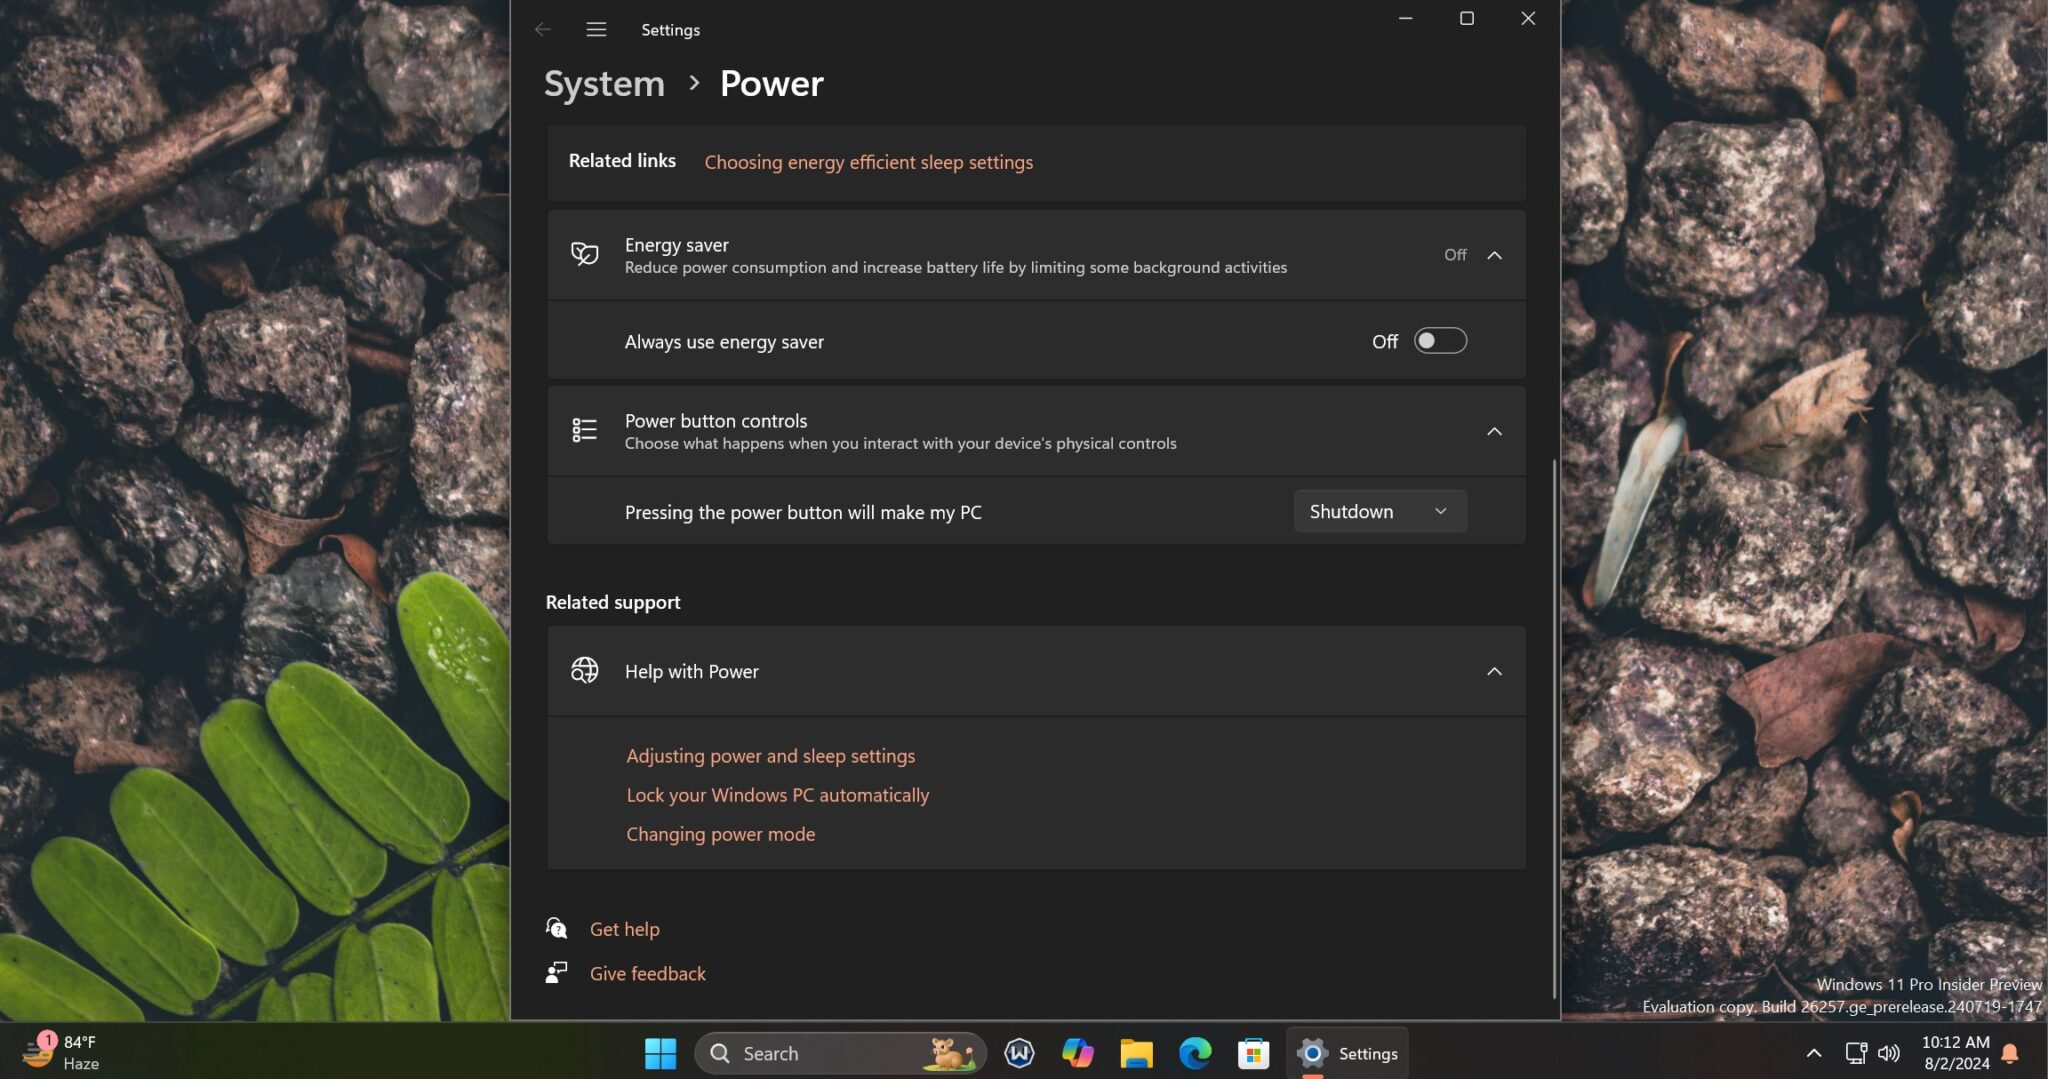
Task: Select System in the breadcrumb
Action: [x=603, y=83]
